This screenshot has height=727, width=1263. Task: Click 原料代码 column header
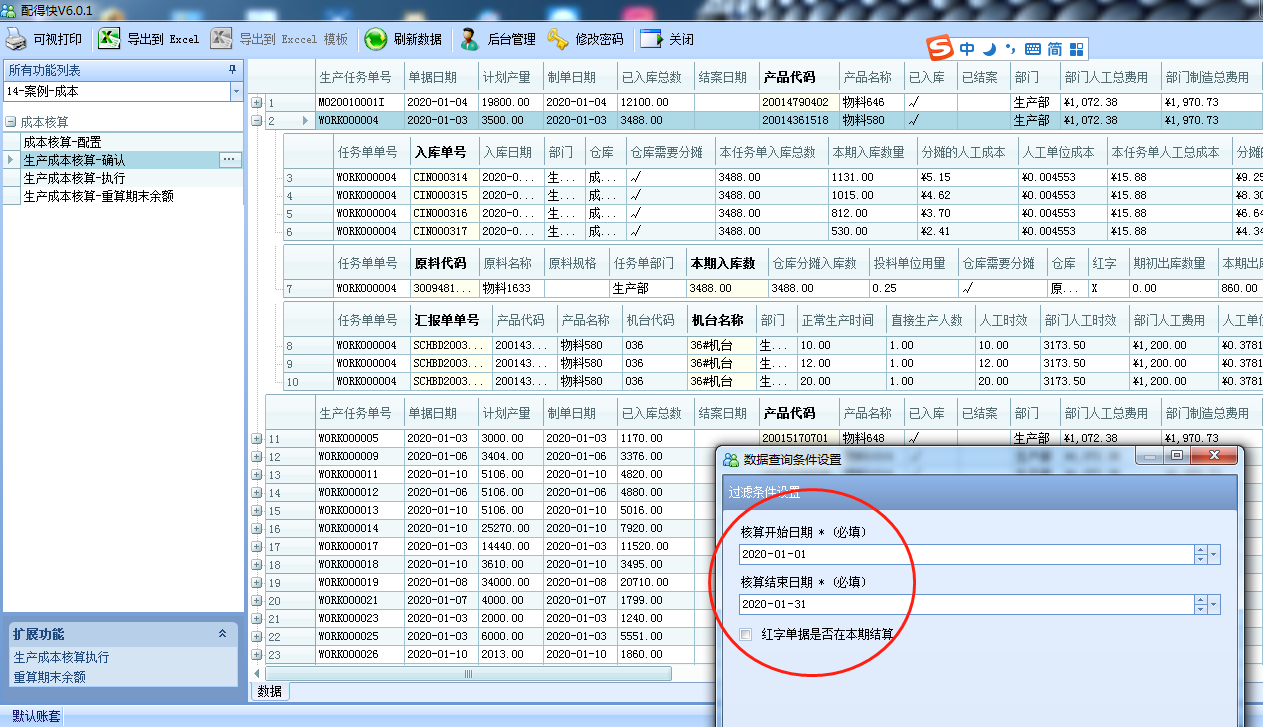pyautogui.click(x=444, y=263)
